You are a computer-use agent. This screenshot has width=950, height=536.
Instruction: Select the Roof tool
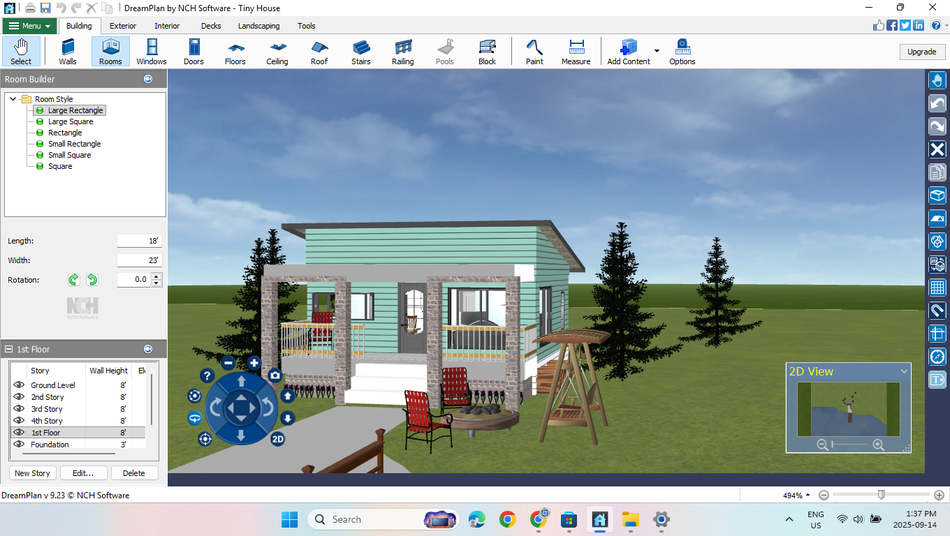(x=319, y=51)
